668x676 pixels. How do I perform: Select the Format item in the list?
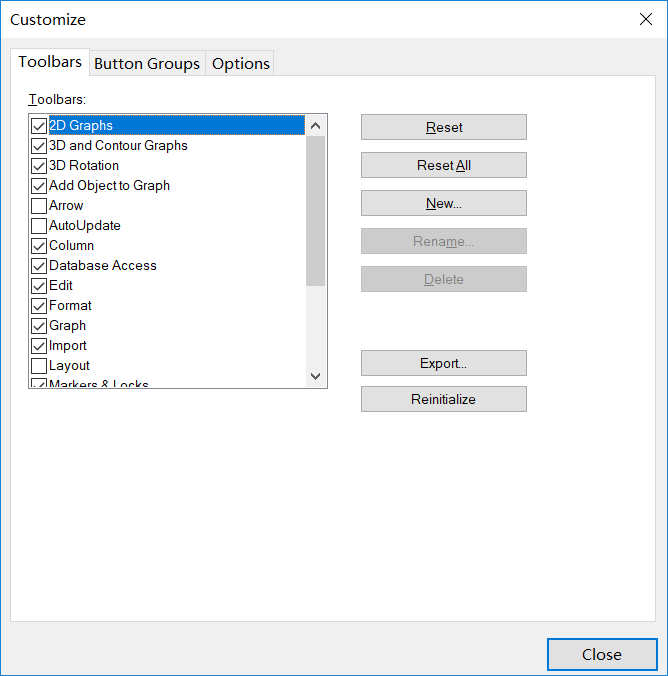pyautogui.click(x=70, y=306)
